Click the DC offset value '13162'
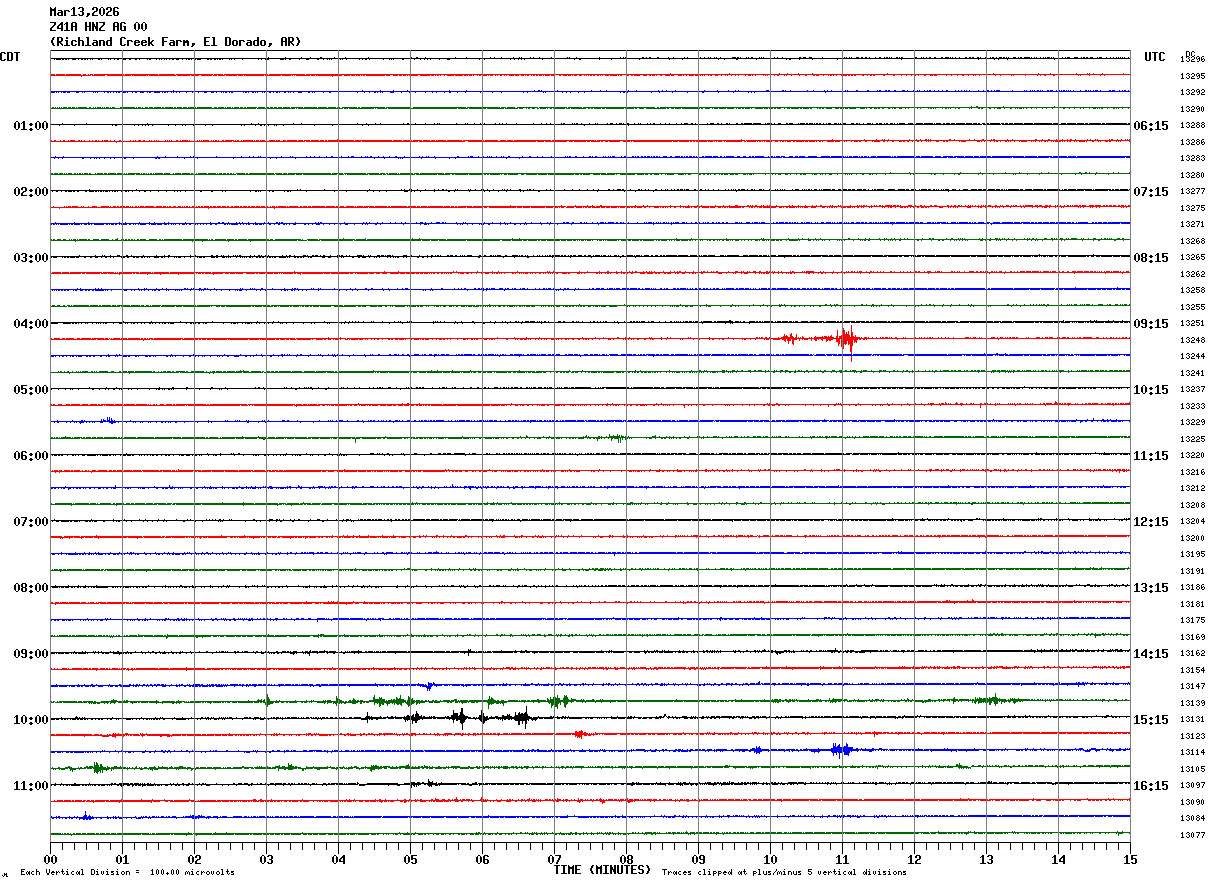 point(1192,654)
